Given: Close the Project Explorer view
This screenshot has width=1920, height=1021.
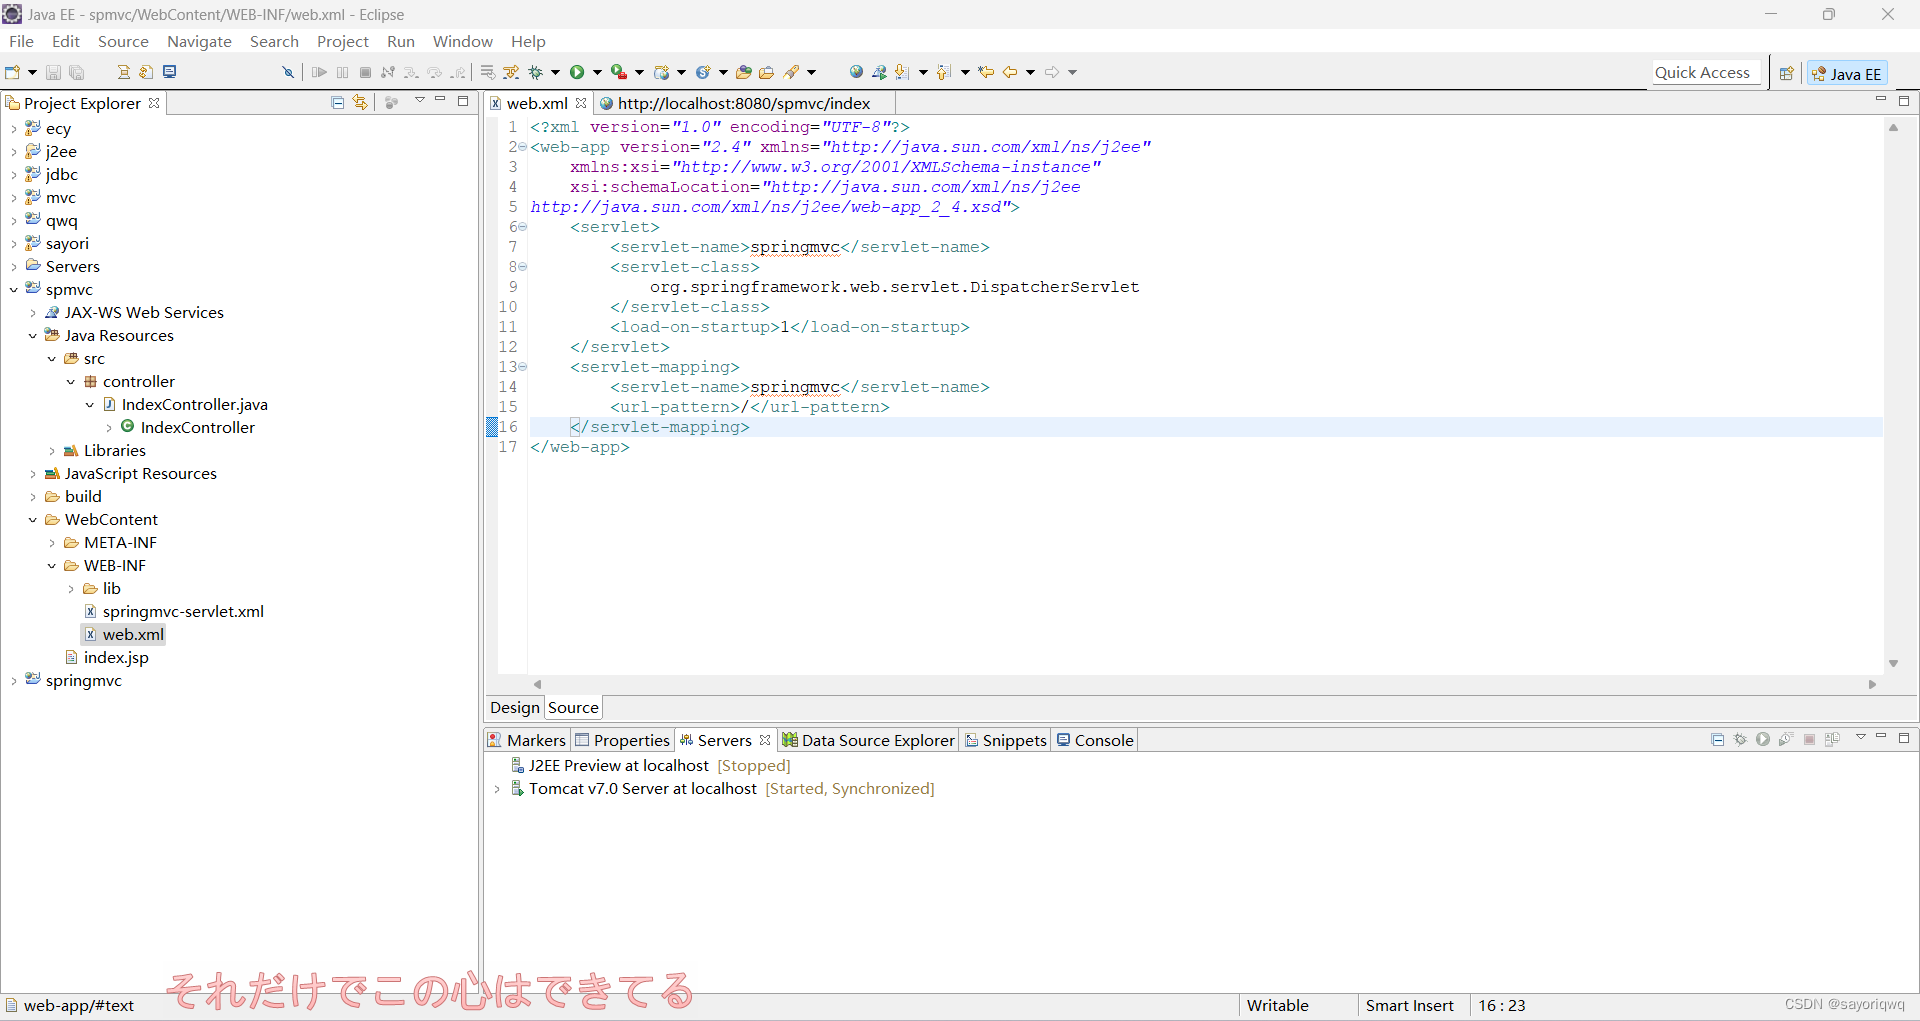Looking at the screenshot, I should point(154,103).
